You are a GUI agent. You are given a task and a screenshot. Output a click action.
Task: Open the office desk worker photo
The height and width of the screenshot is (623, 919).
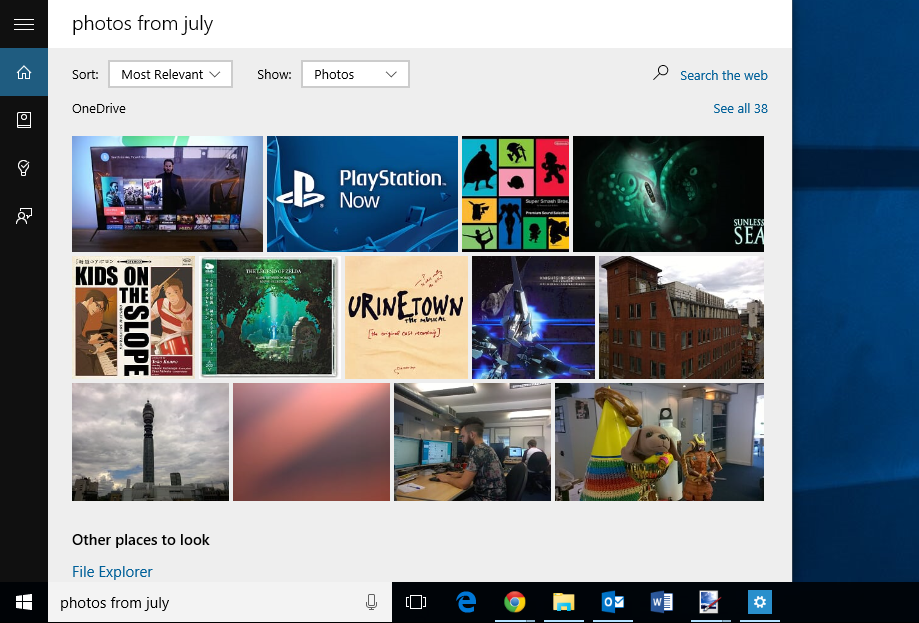click(x=472, y=442)
